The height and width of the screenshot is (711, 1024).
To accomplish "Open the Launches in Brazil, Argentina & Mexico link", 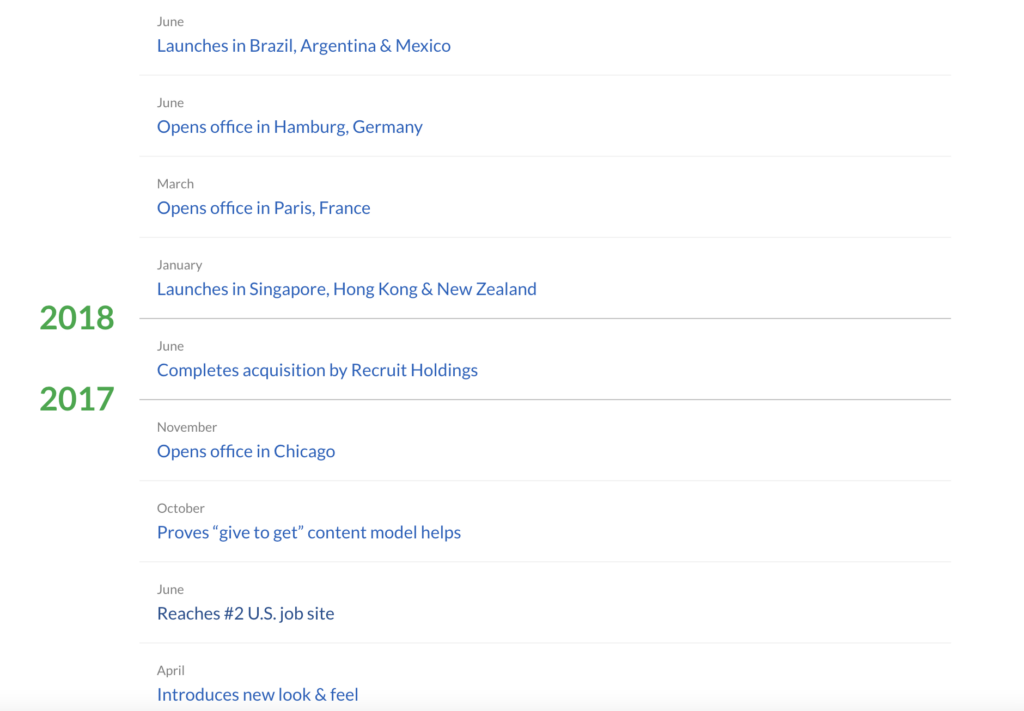I will (303, 46).
